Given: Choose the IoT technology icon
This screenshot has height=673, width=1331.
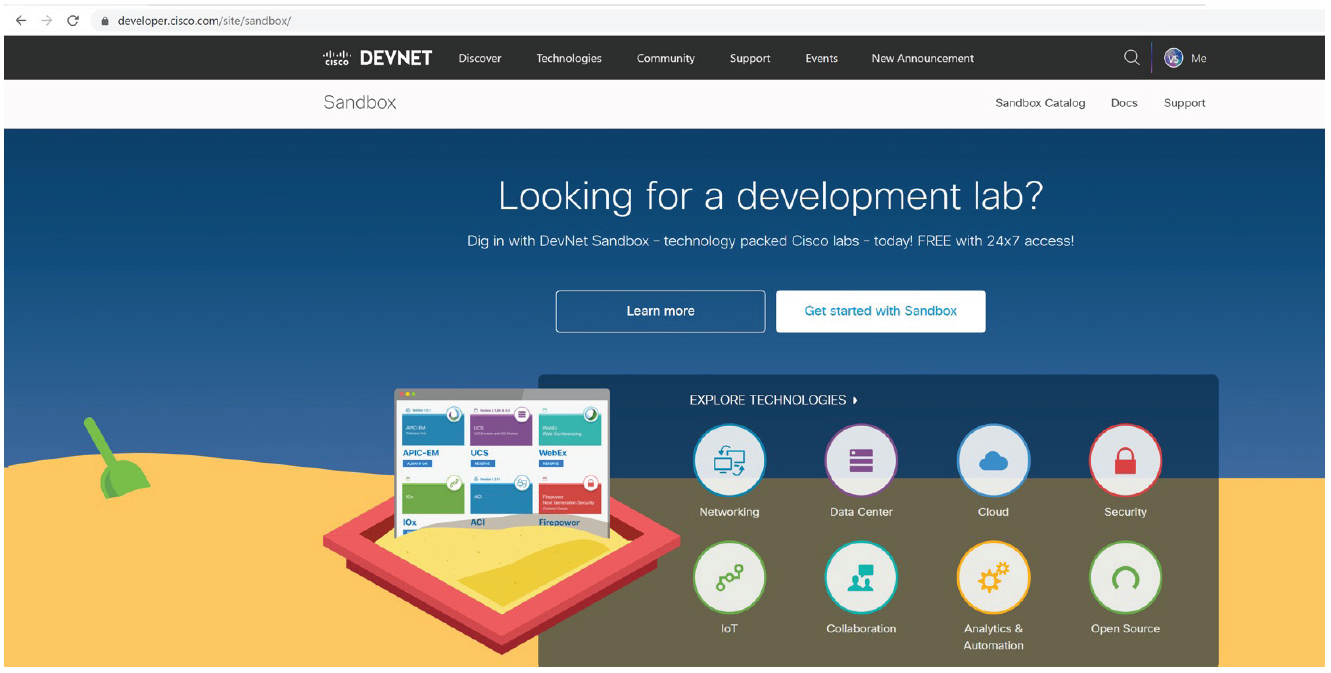Looking at the screenshot, I should [x=729, y=578].
